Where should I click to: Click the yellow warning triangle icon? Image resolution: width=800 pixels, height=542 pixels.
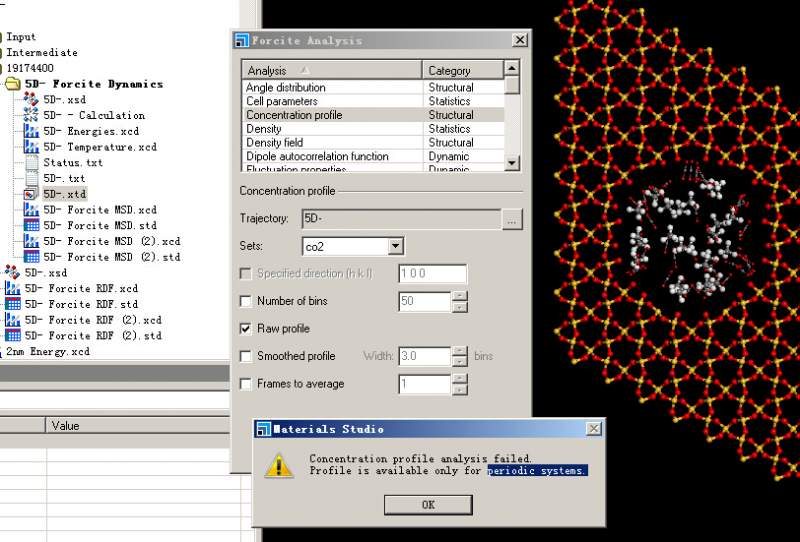coord(279,465)
